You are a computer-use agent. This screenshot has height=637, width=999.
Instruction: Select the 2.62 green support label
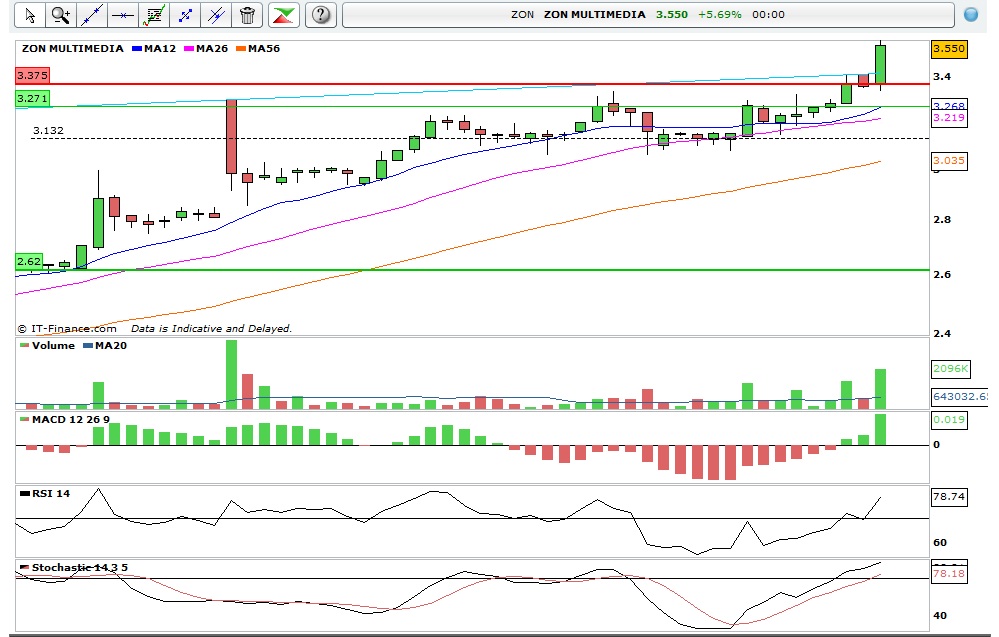[29, 261]
